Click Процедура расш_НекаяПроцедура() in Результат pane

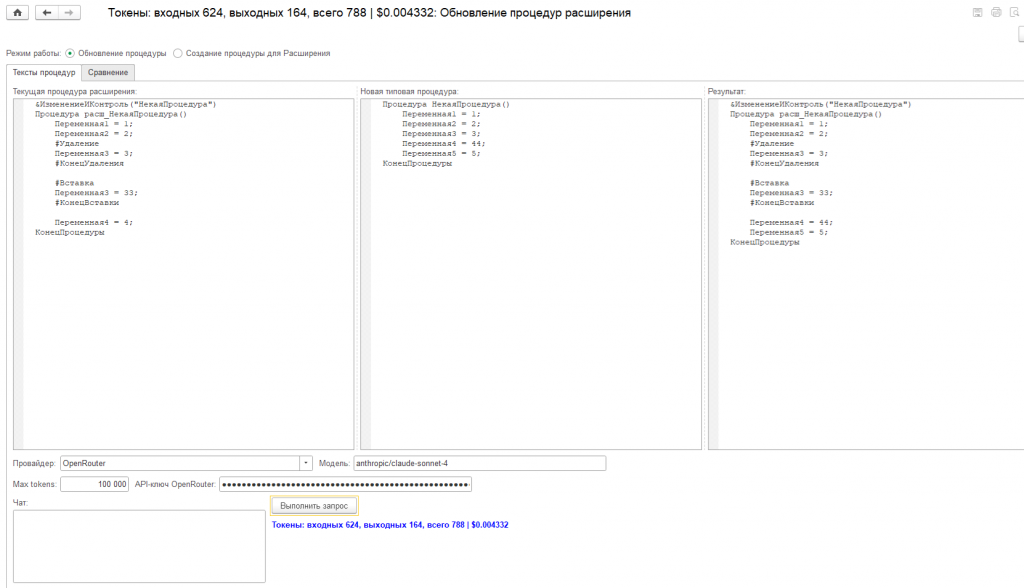tap(806, 114)
